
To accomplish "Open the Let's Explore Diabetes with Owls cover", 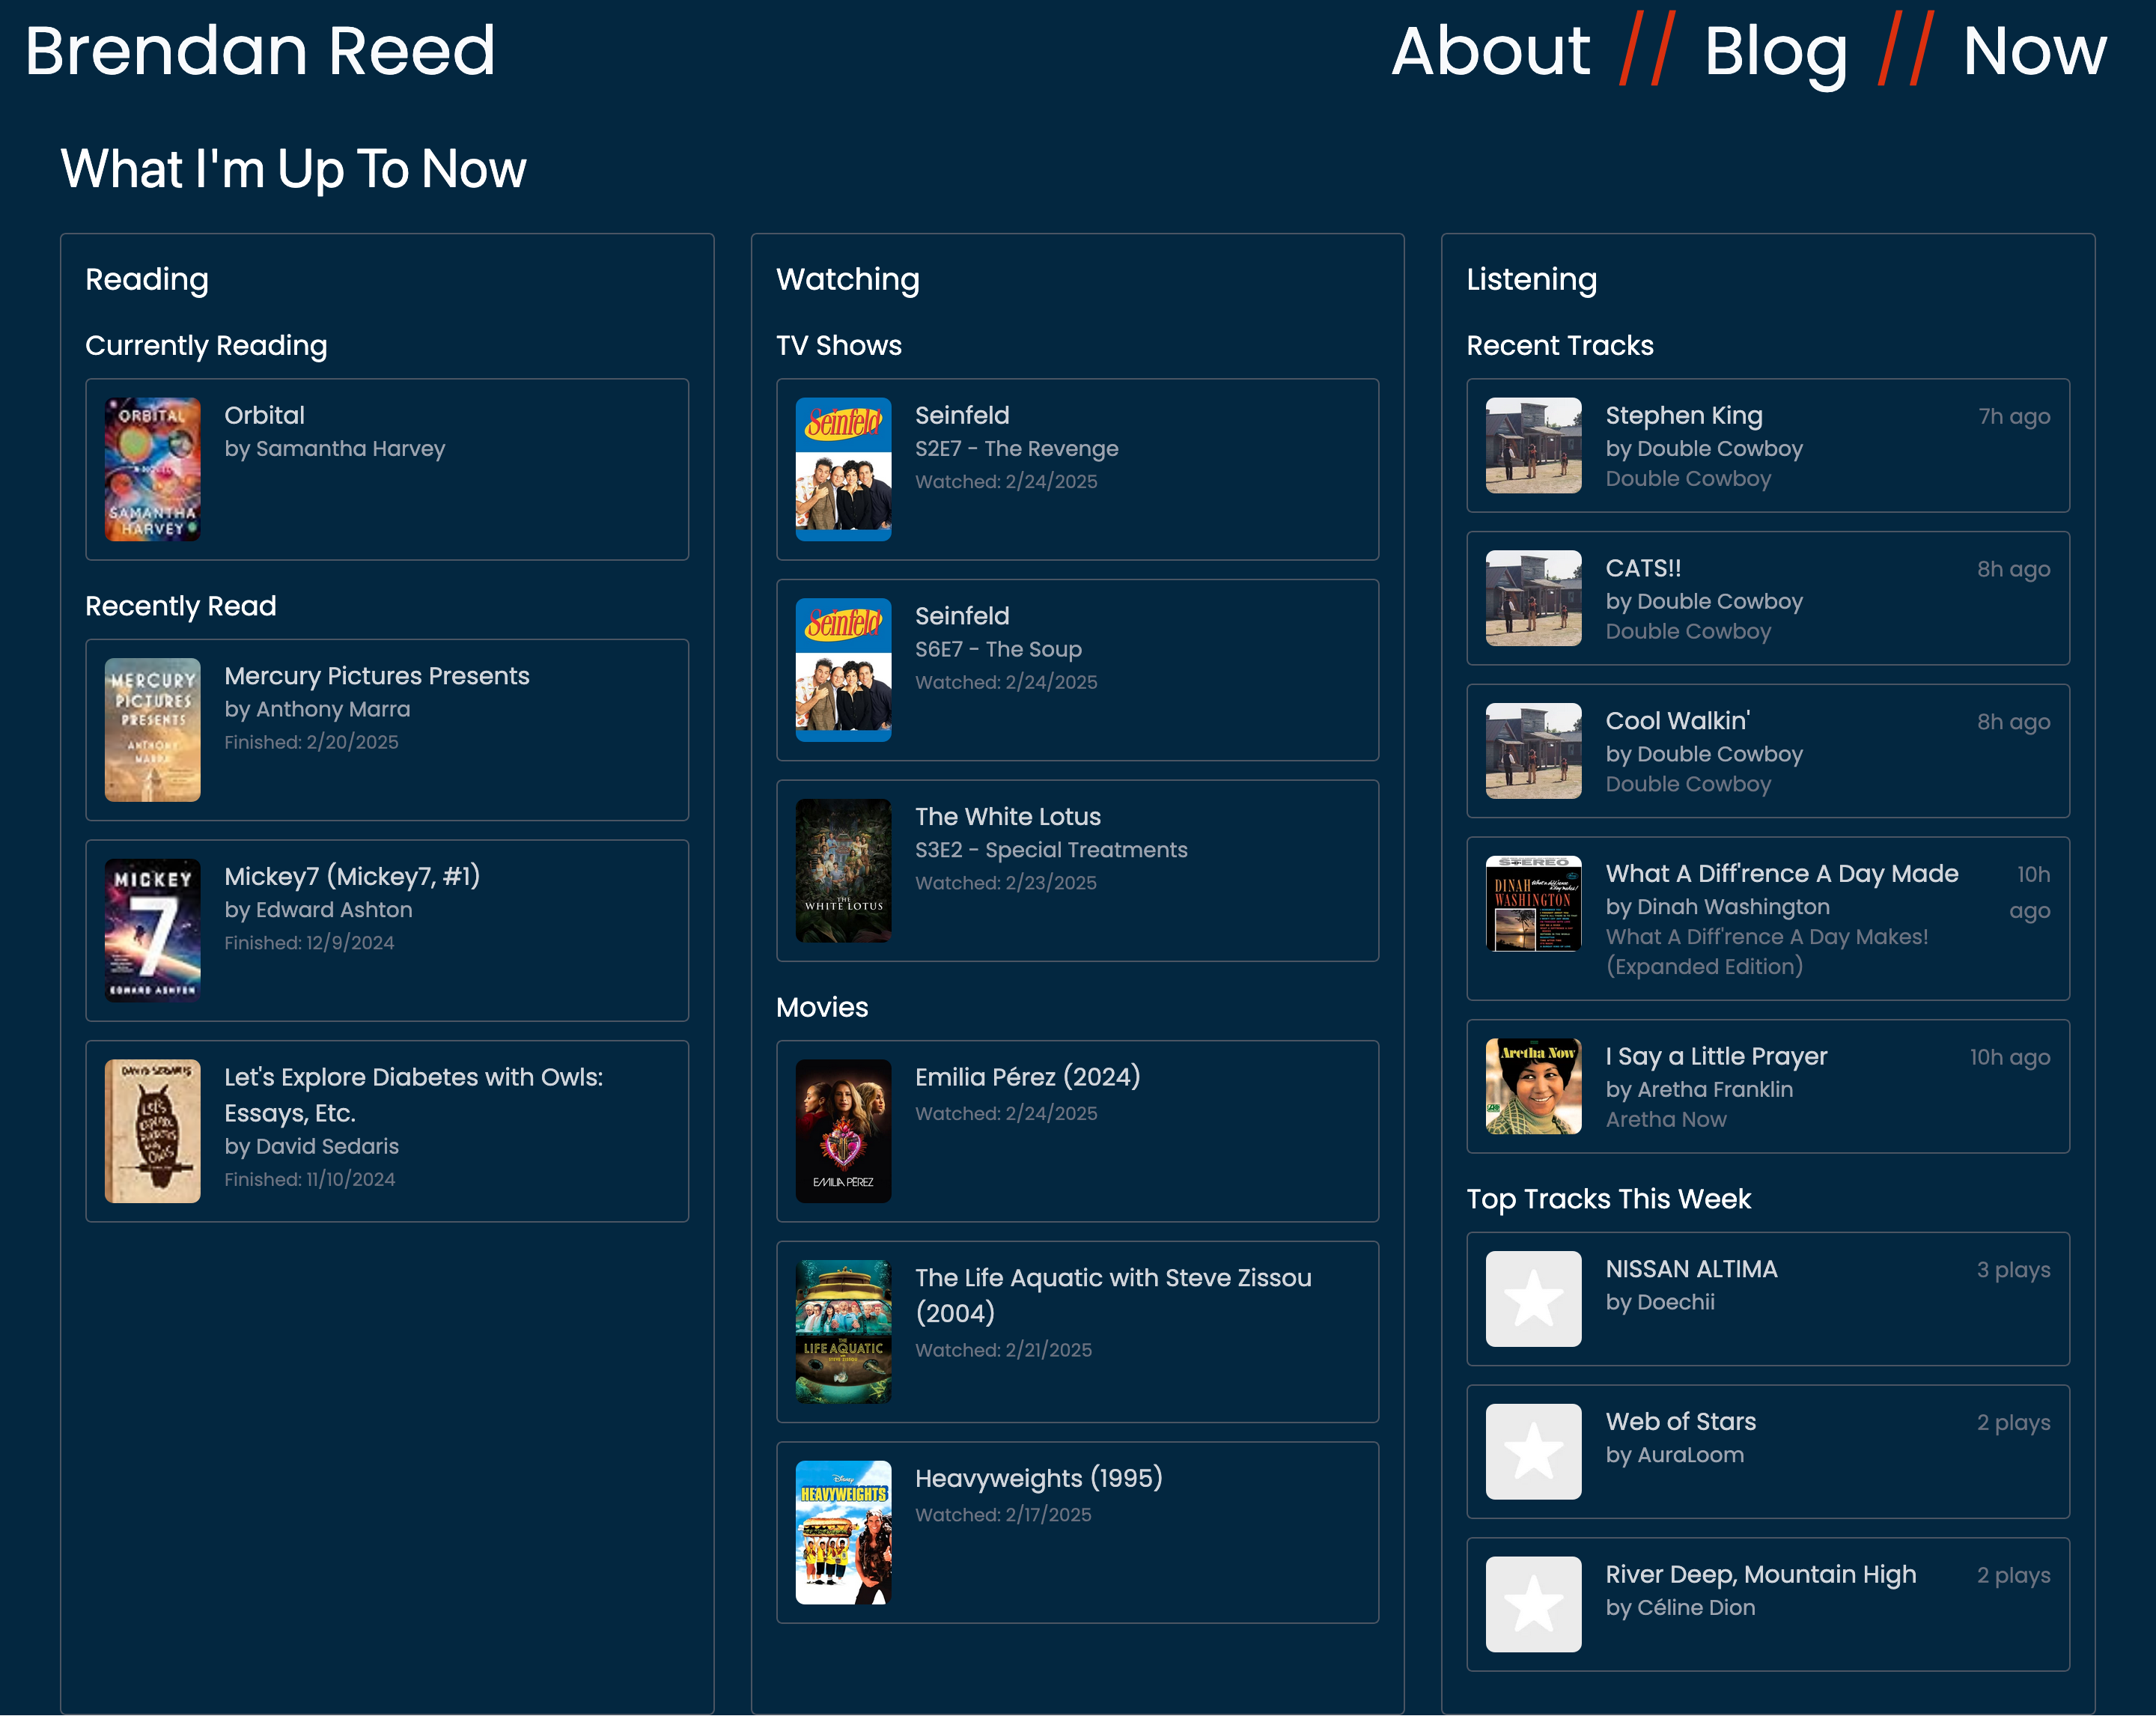I will (153, 1131).
